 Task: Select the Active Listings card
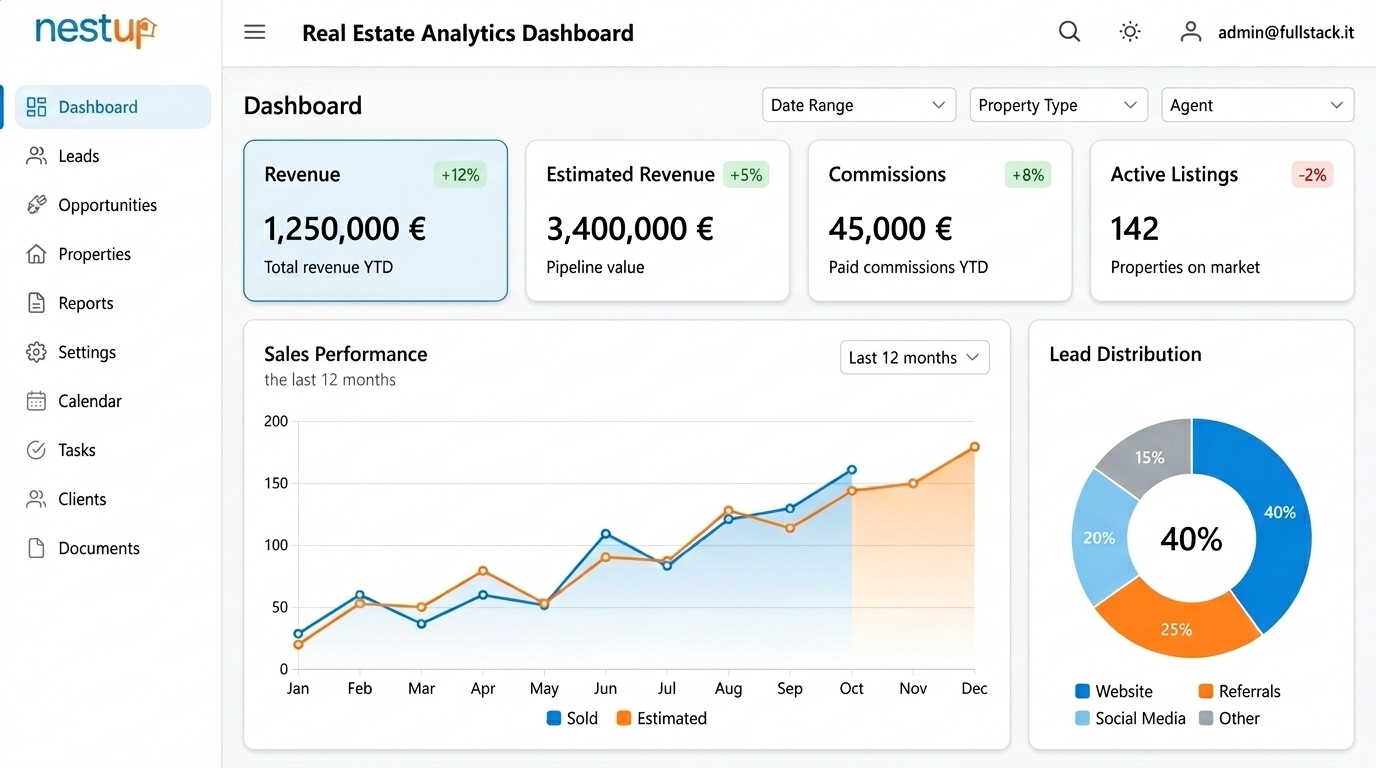click(1222, 221)
